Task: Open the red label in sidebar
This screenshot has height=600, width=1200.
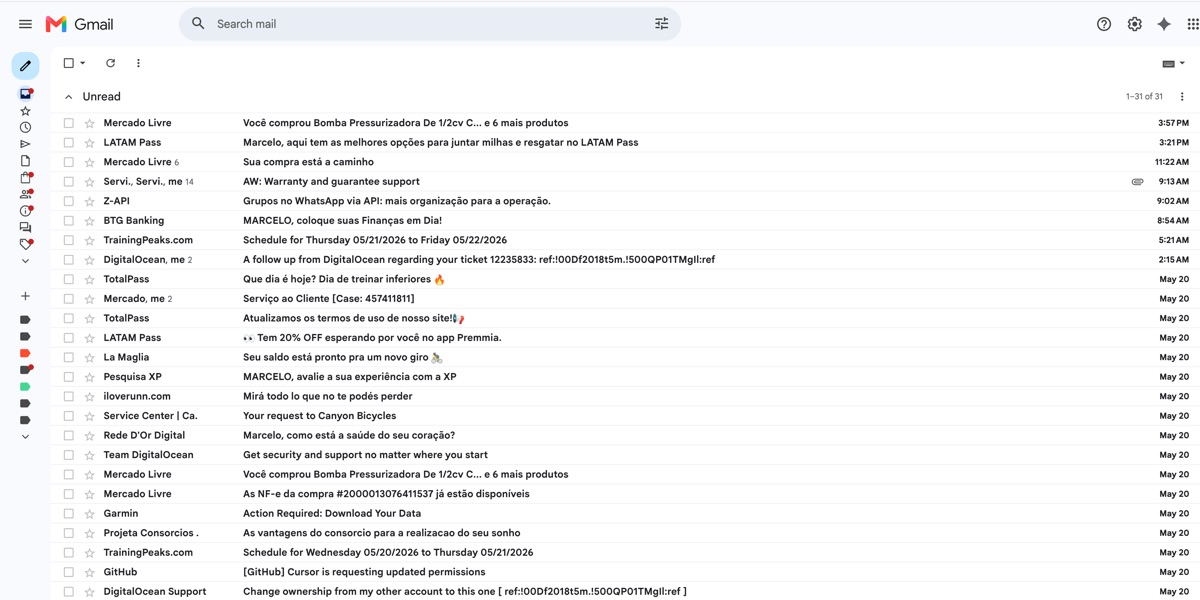Action: click(25, 353)
